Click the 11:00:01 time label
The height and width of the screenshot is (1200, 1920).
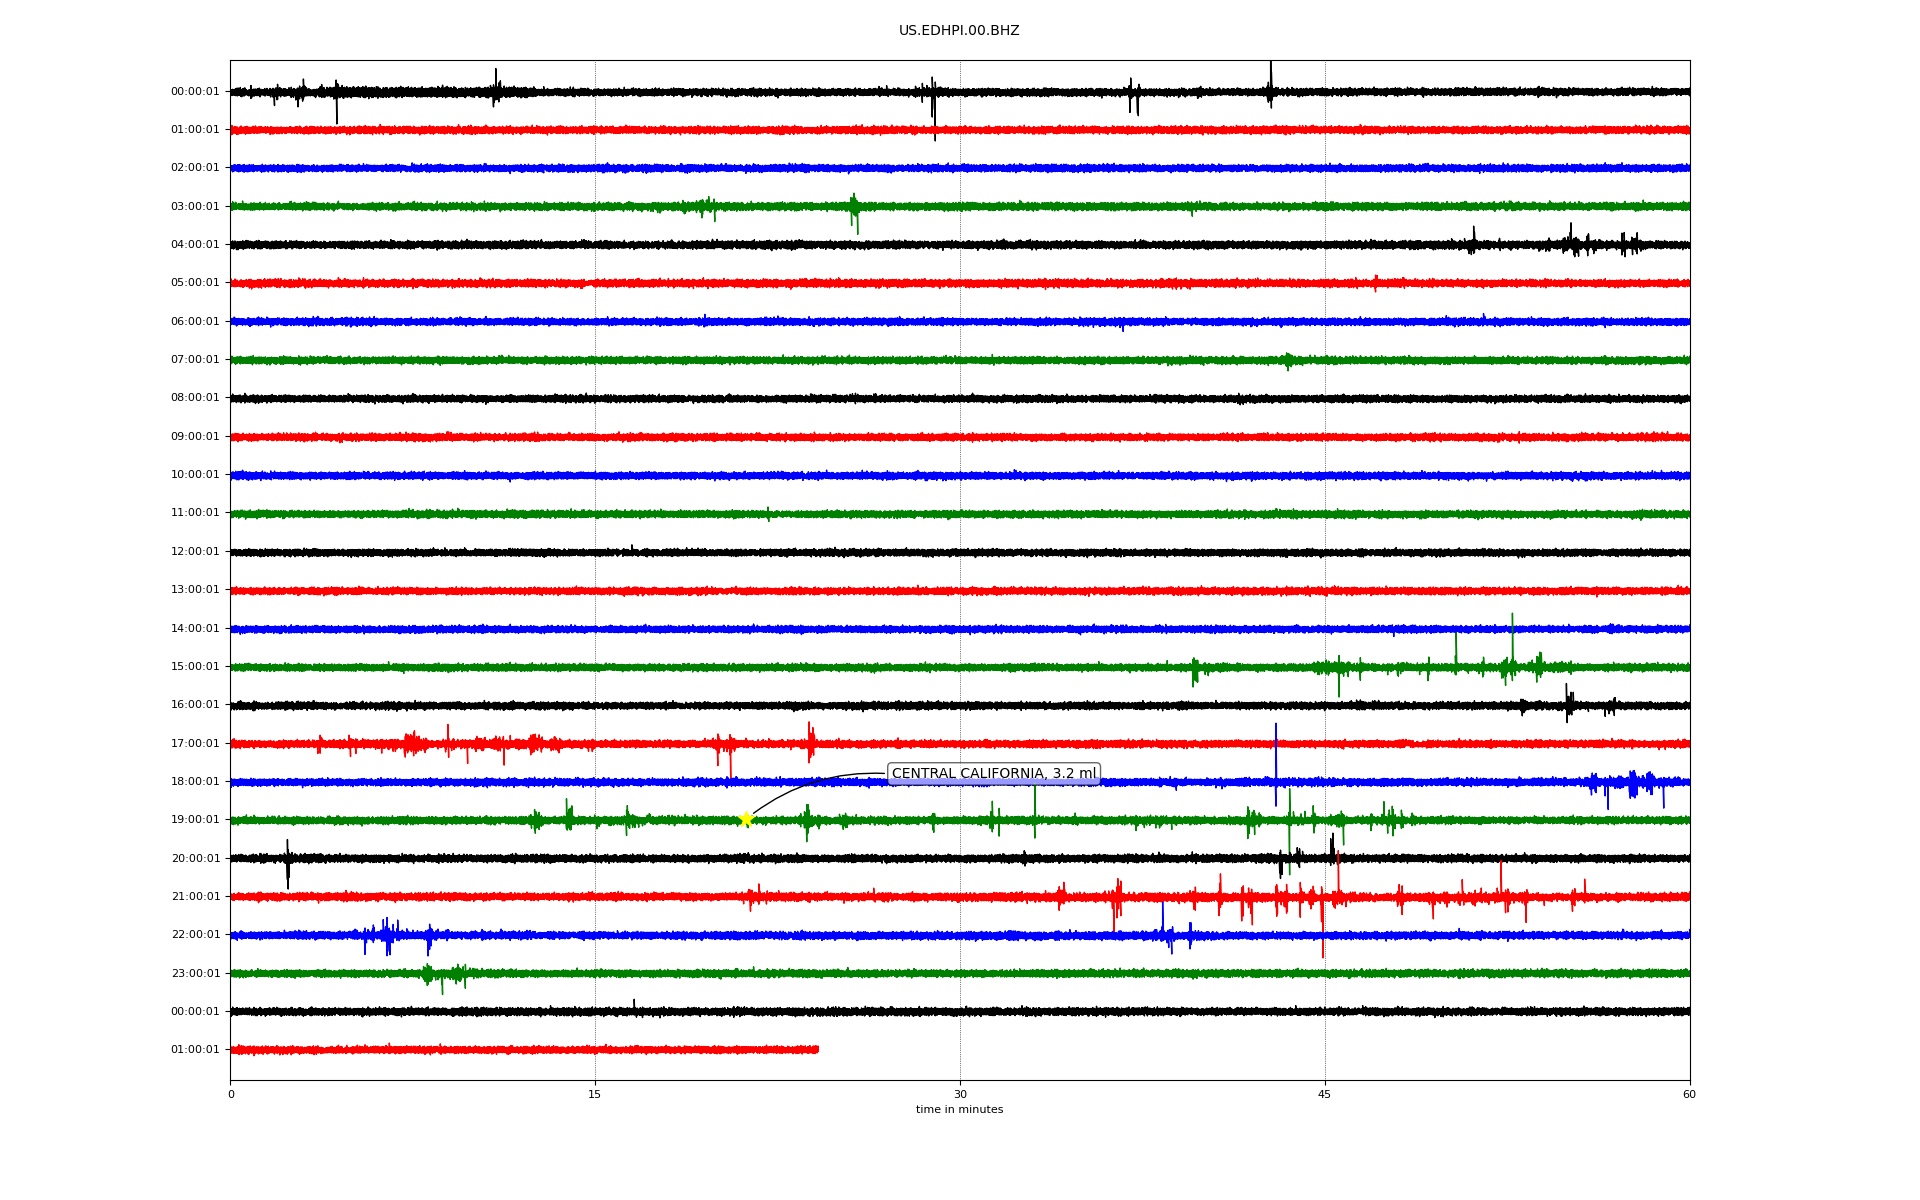click(195, 513)
